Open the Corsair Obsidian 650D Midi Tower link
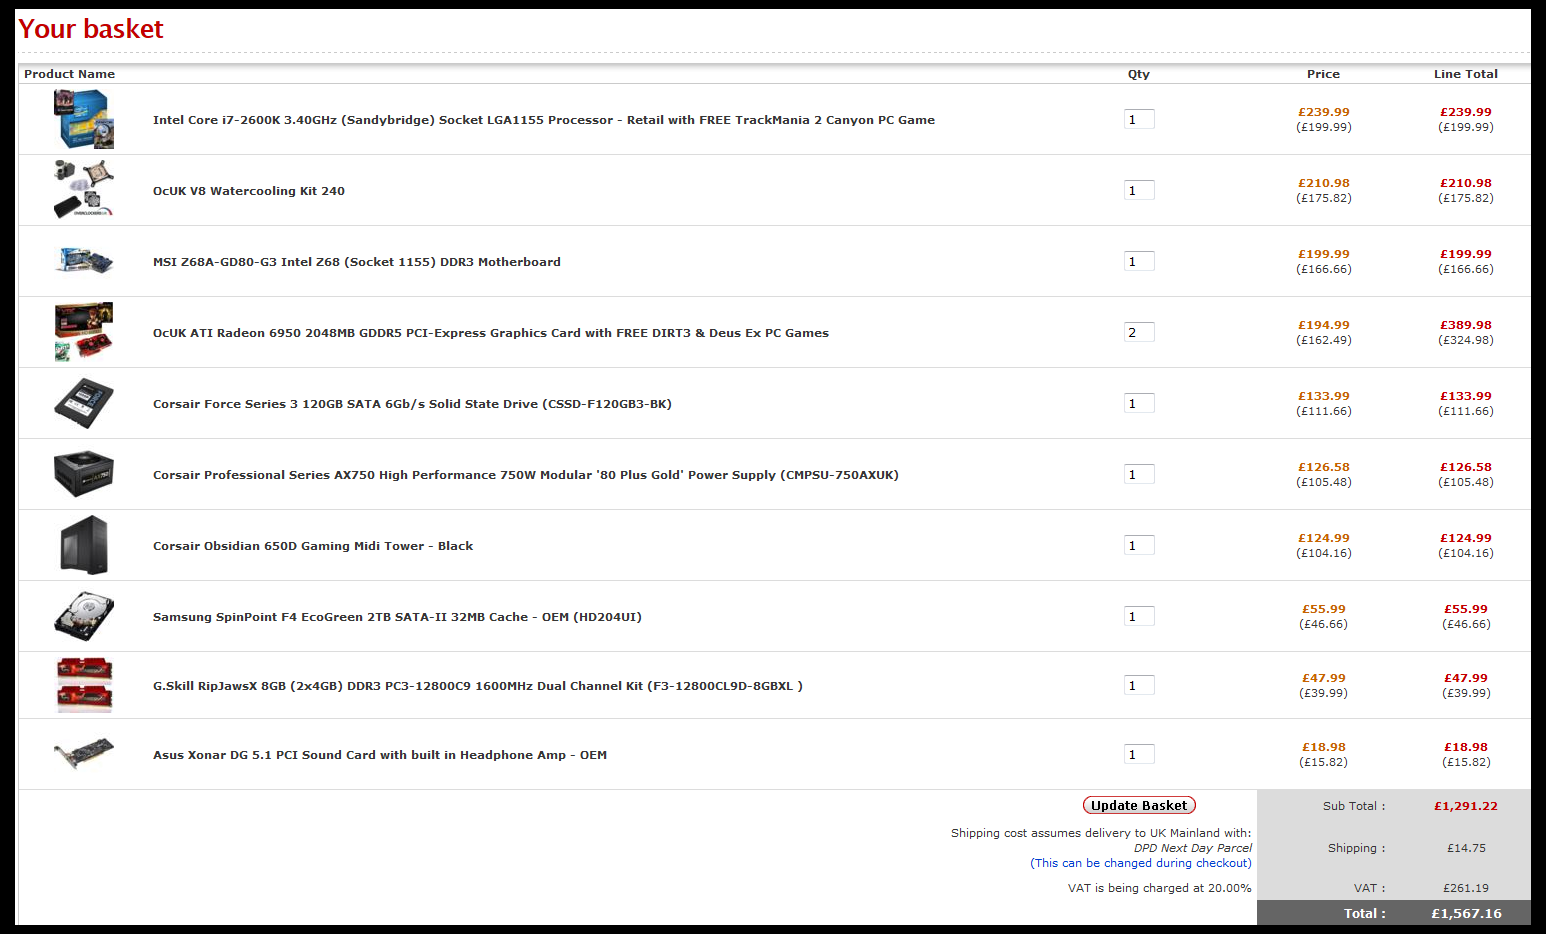Screen dimensions: 1546x934 click(x=313, y=546)
